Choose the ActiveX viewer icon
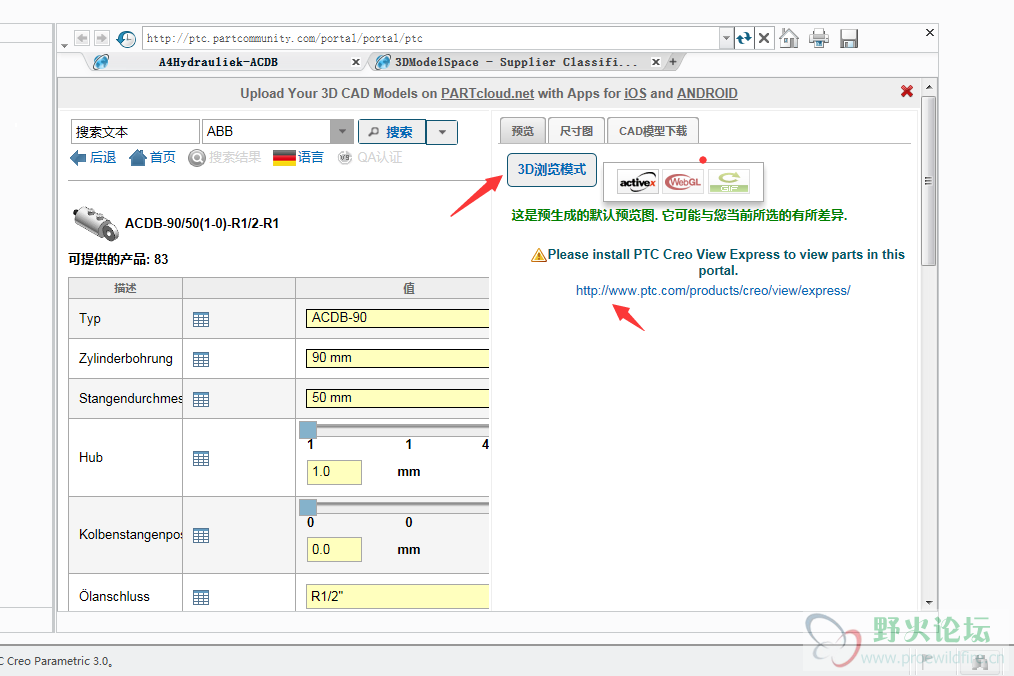The image size is (1014, 676). (x=638, y=182)
